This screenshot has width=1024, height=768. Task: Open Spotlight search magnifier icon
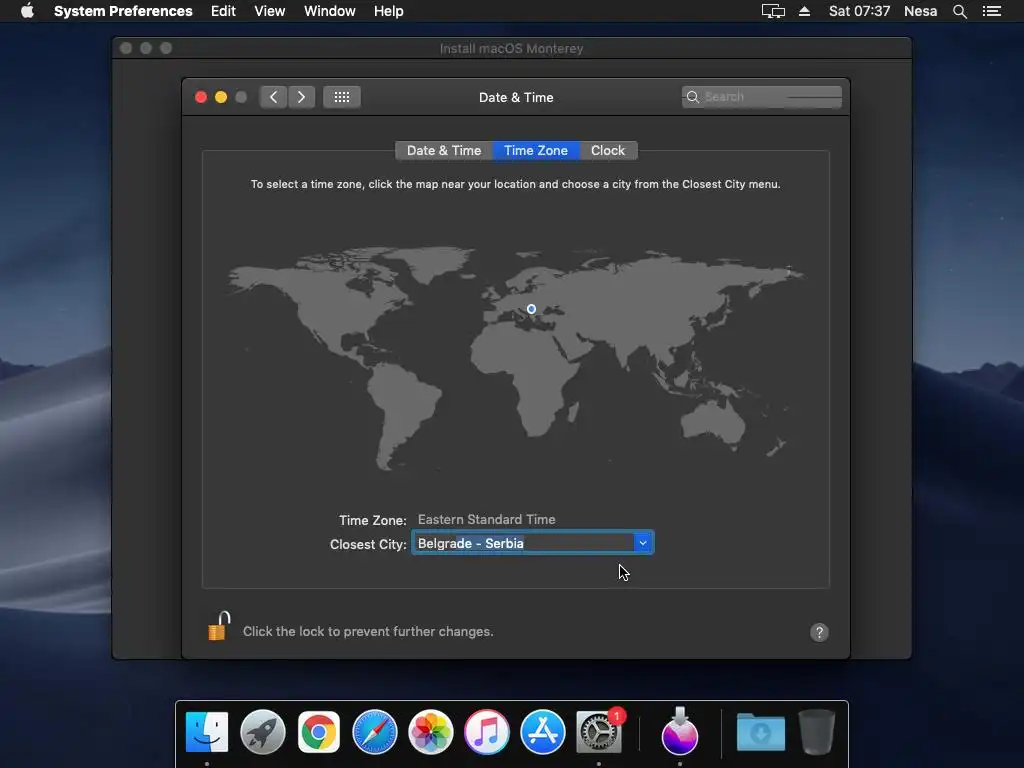[x=959, y=11]
